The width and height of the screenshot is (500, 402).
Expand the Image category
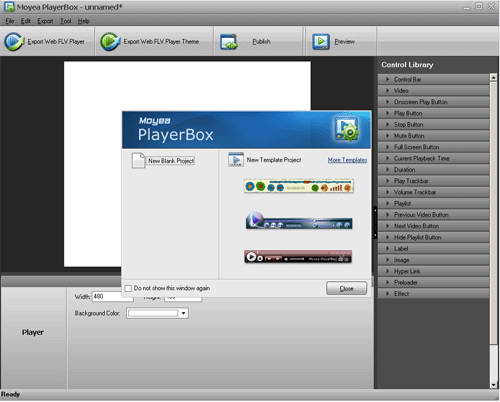[x=433, y=260]
